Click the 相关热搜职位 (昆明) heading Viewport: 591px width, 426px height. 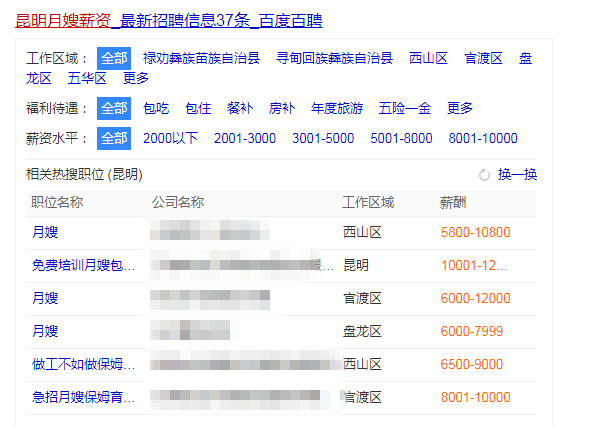pyautogui.click(x=84, y=175)
